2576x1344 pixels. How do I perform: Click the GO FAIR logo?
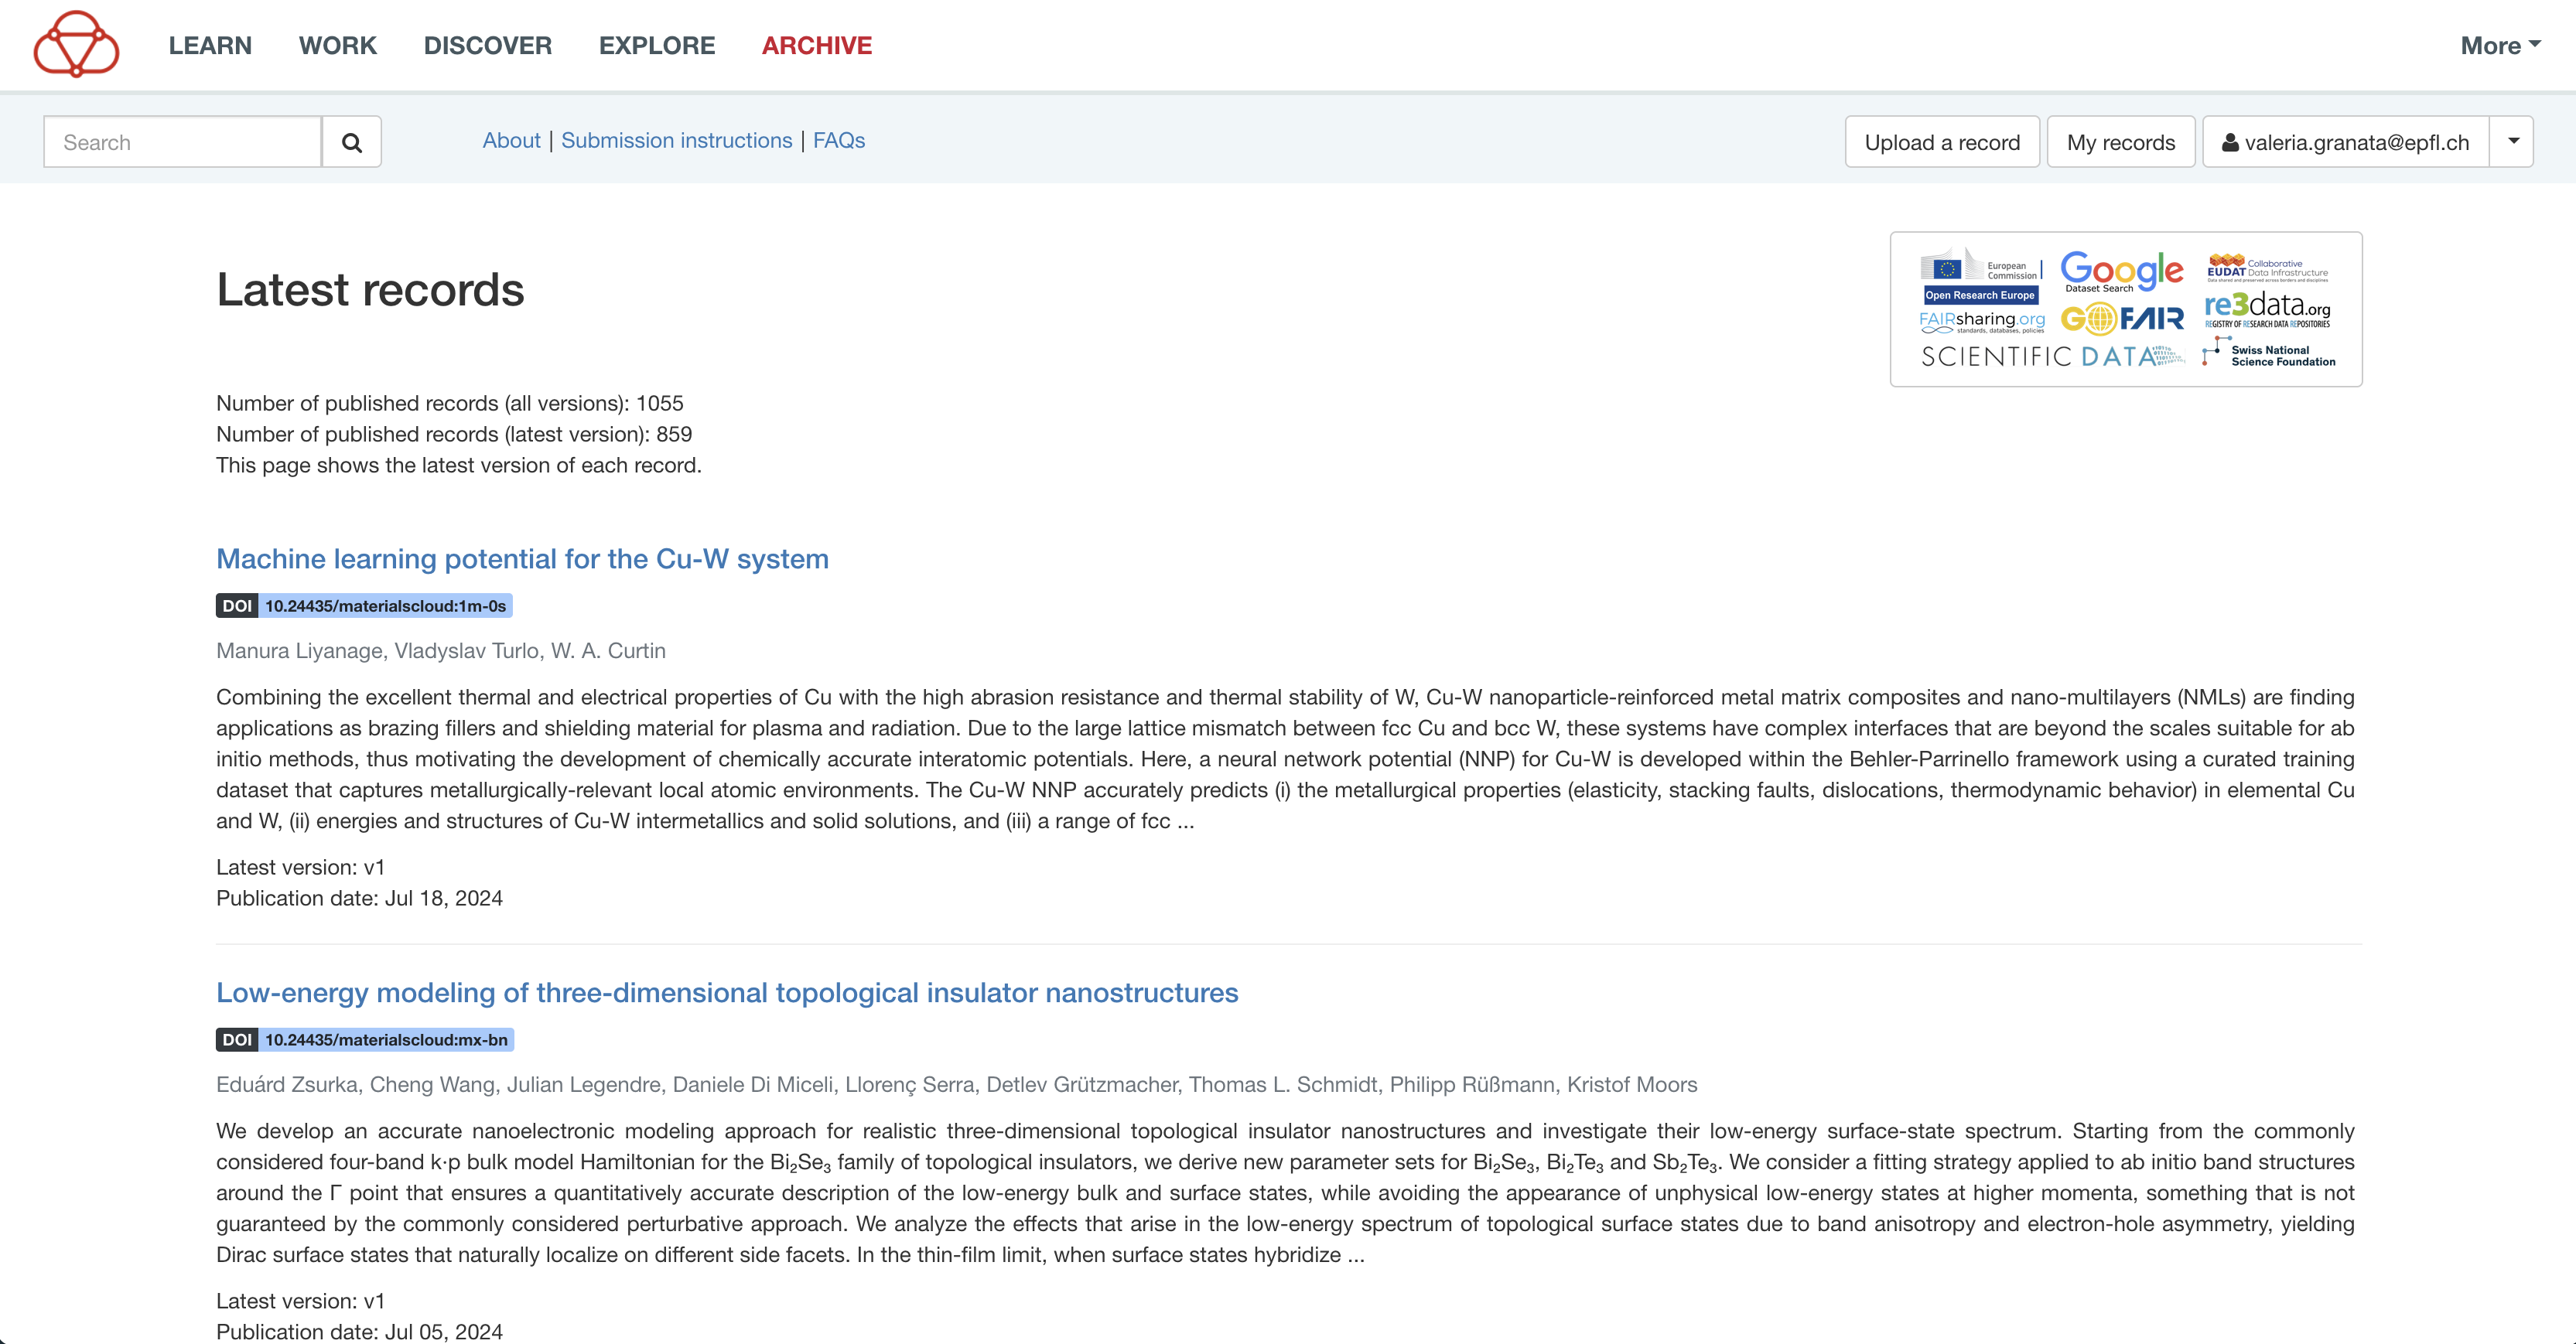(x=2122, y=319)
